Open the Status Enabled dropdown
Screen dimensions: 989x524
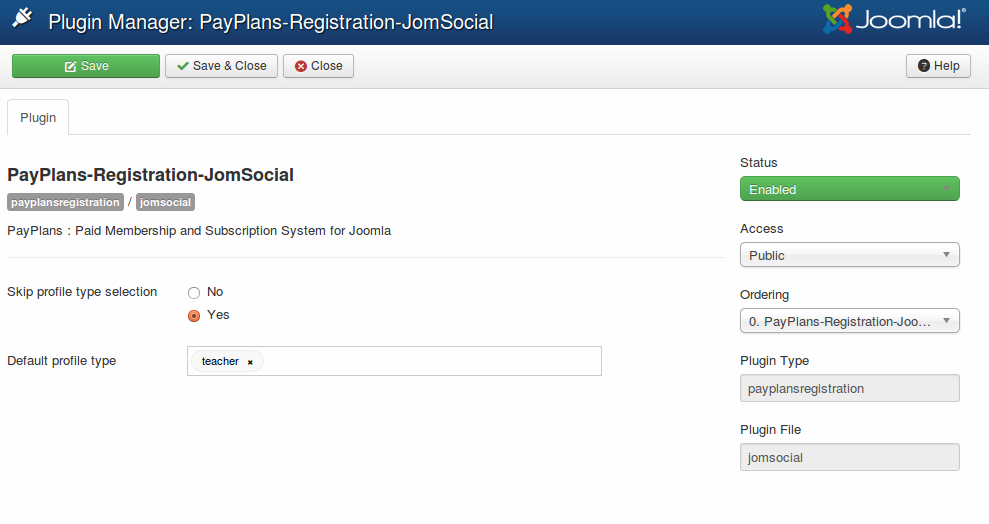(850, 189)
